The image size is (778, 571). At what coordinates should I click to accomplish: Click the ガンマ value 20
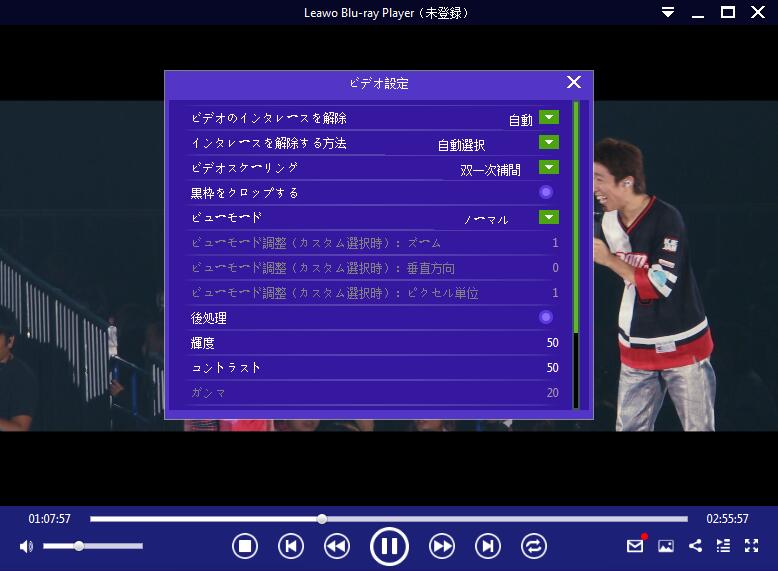[553, 393]
